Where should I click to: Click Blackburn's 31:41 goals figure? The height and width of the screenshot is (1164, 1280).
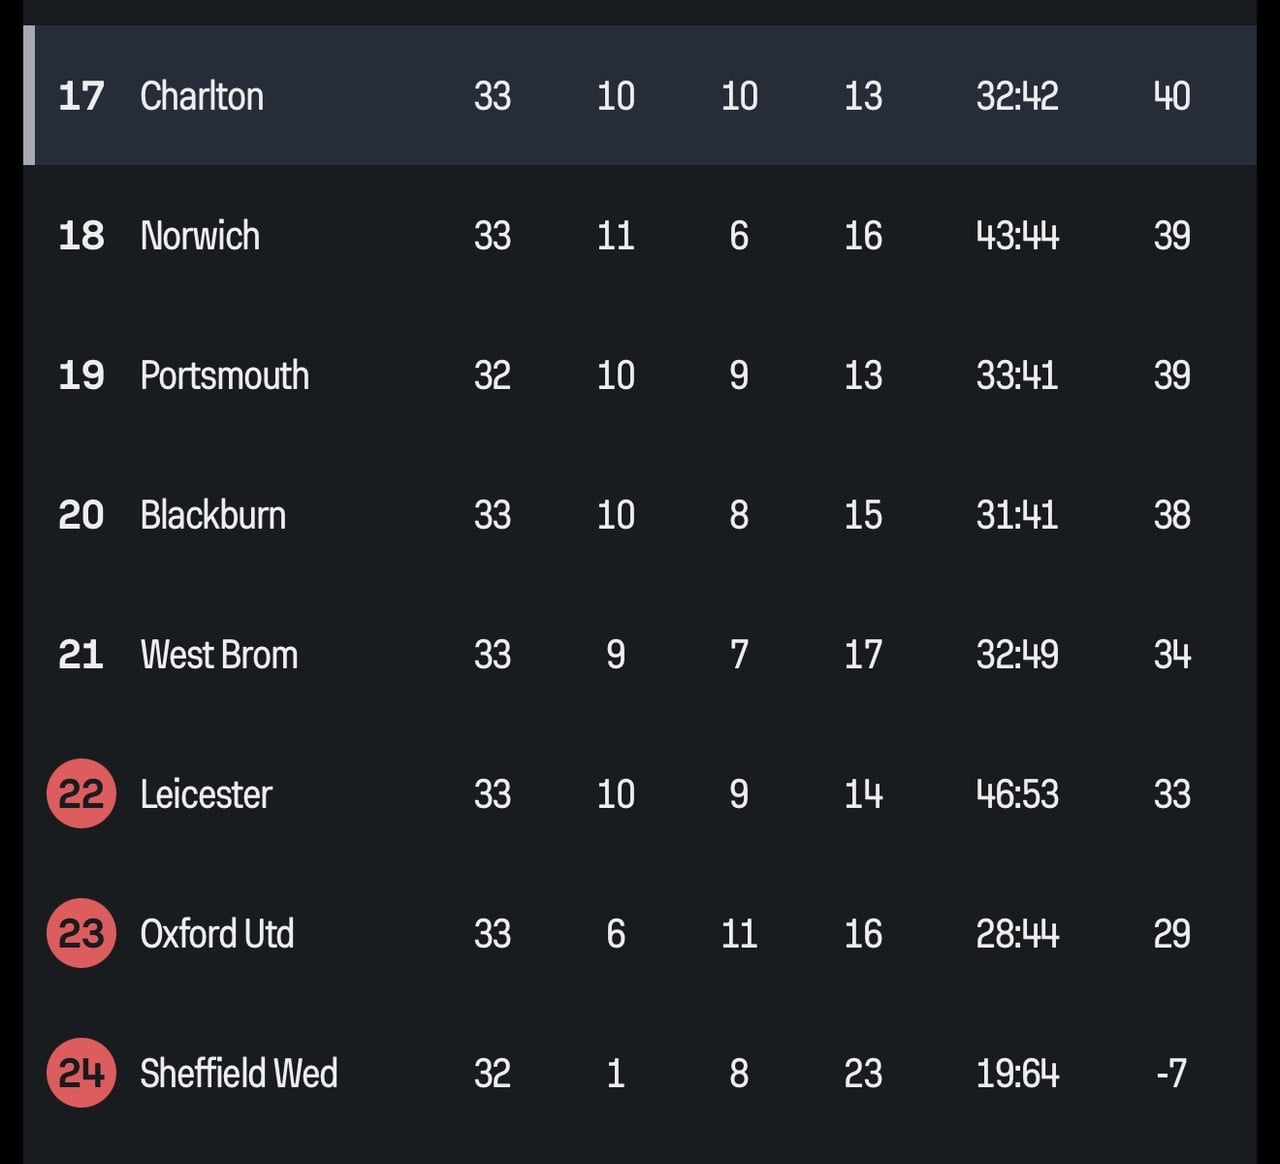pos(1017,515)
